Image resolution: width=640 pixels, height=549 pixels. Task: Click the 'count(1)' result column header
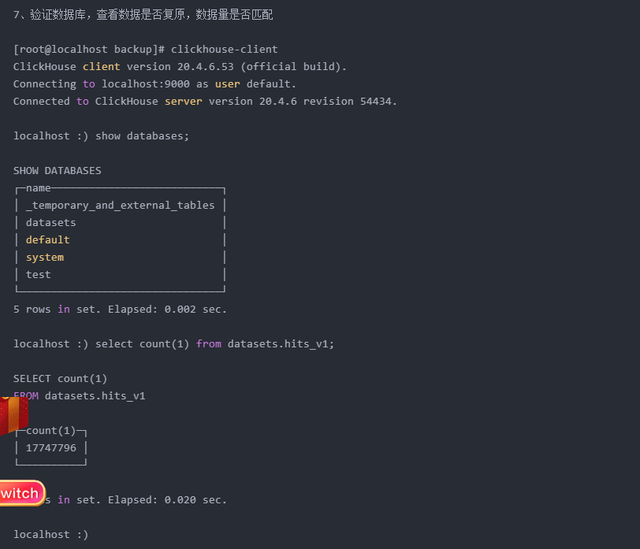coord(51,430)
